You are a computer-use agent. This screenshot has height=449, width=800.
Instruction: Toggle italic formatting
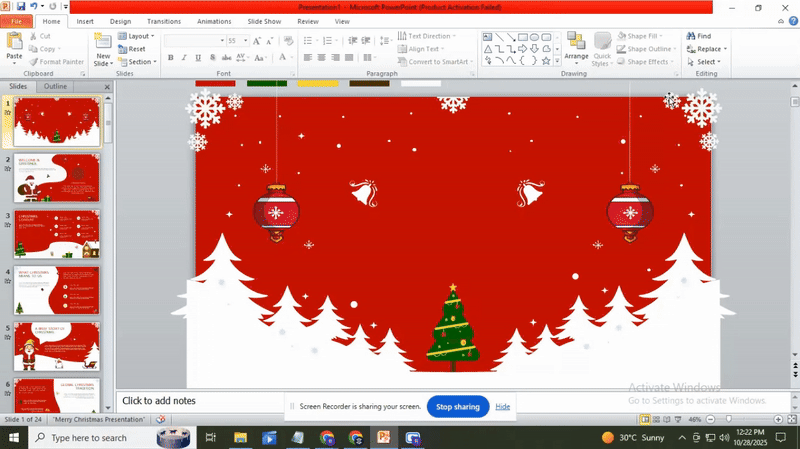click(x=184, y=58)
